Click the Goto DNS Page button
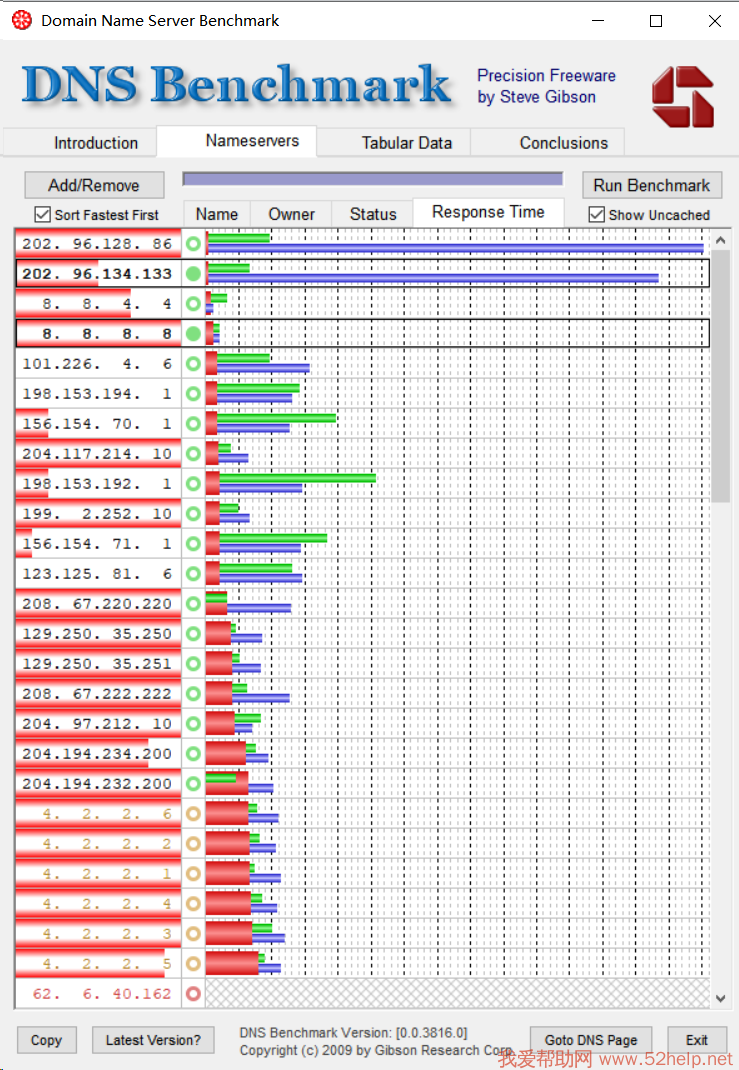The width and height of the screenshot is (739, 1070). tap(590, 1040)
